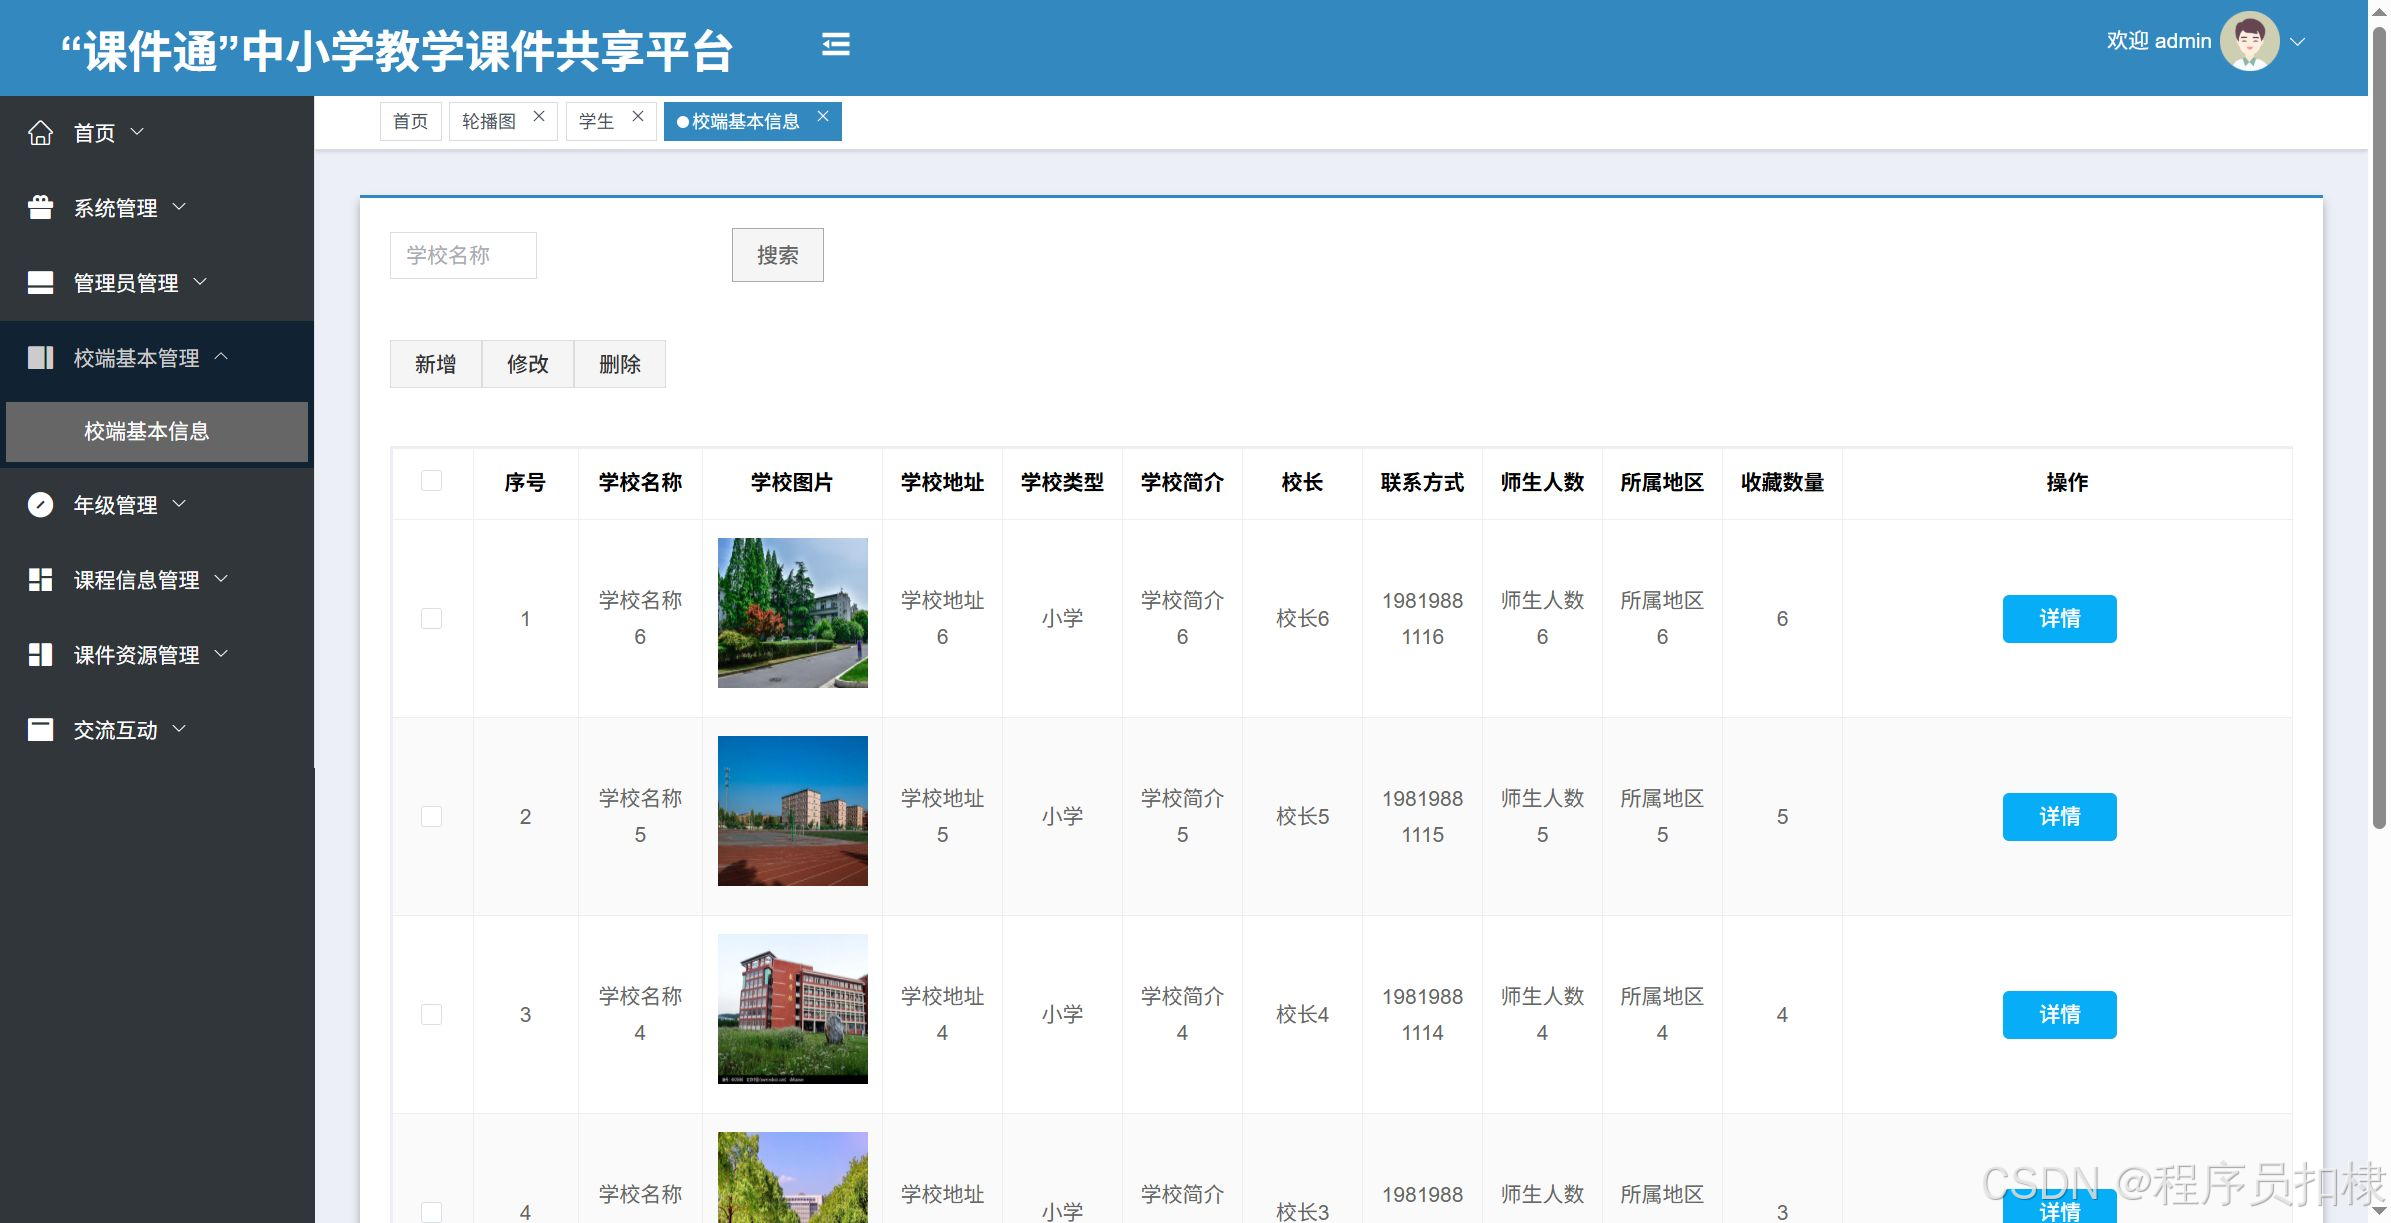The width and height of the screenshot is (2391, 1223).
Task: Click the 课件资源管理 sidebar icon
Action: [40, 655]
